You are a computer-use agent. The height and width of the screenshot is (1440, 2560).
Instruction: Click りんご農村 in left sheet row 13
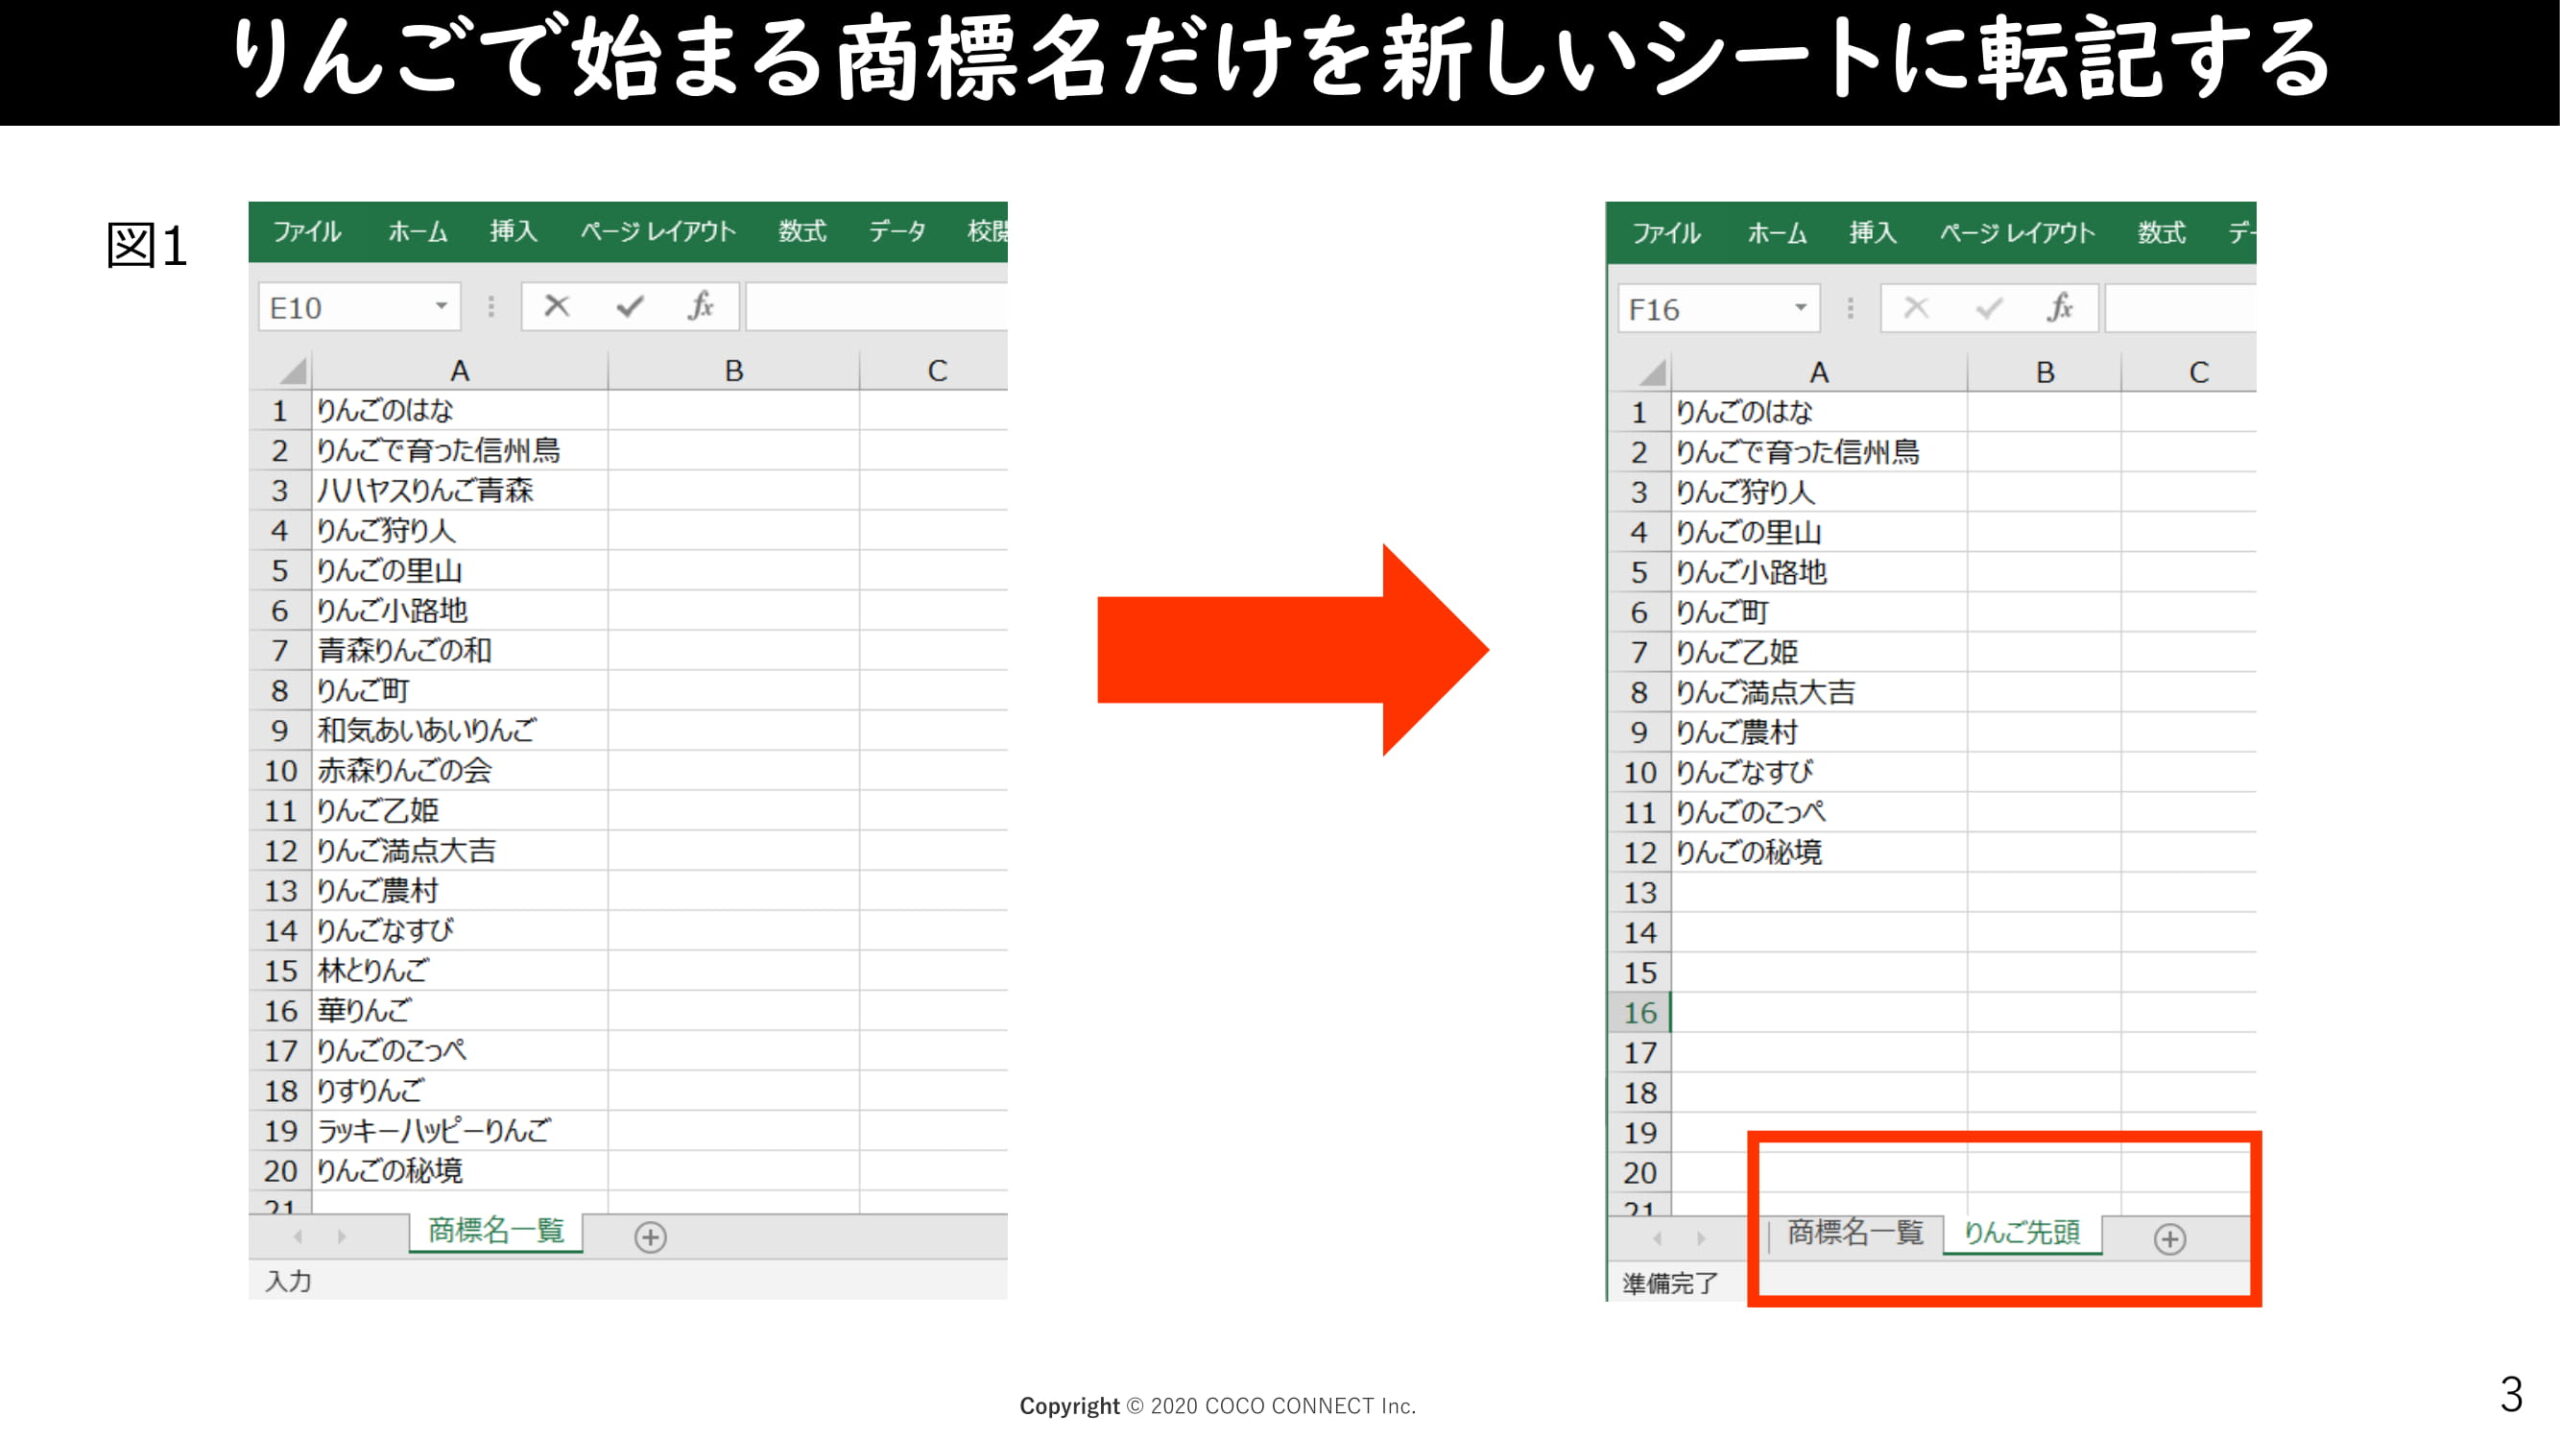point(460,890)
